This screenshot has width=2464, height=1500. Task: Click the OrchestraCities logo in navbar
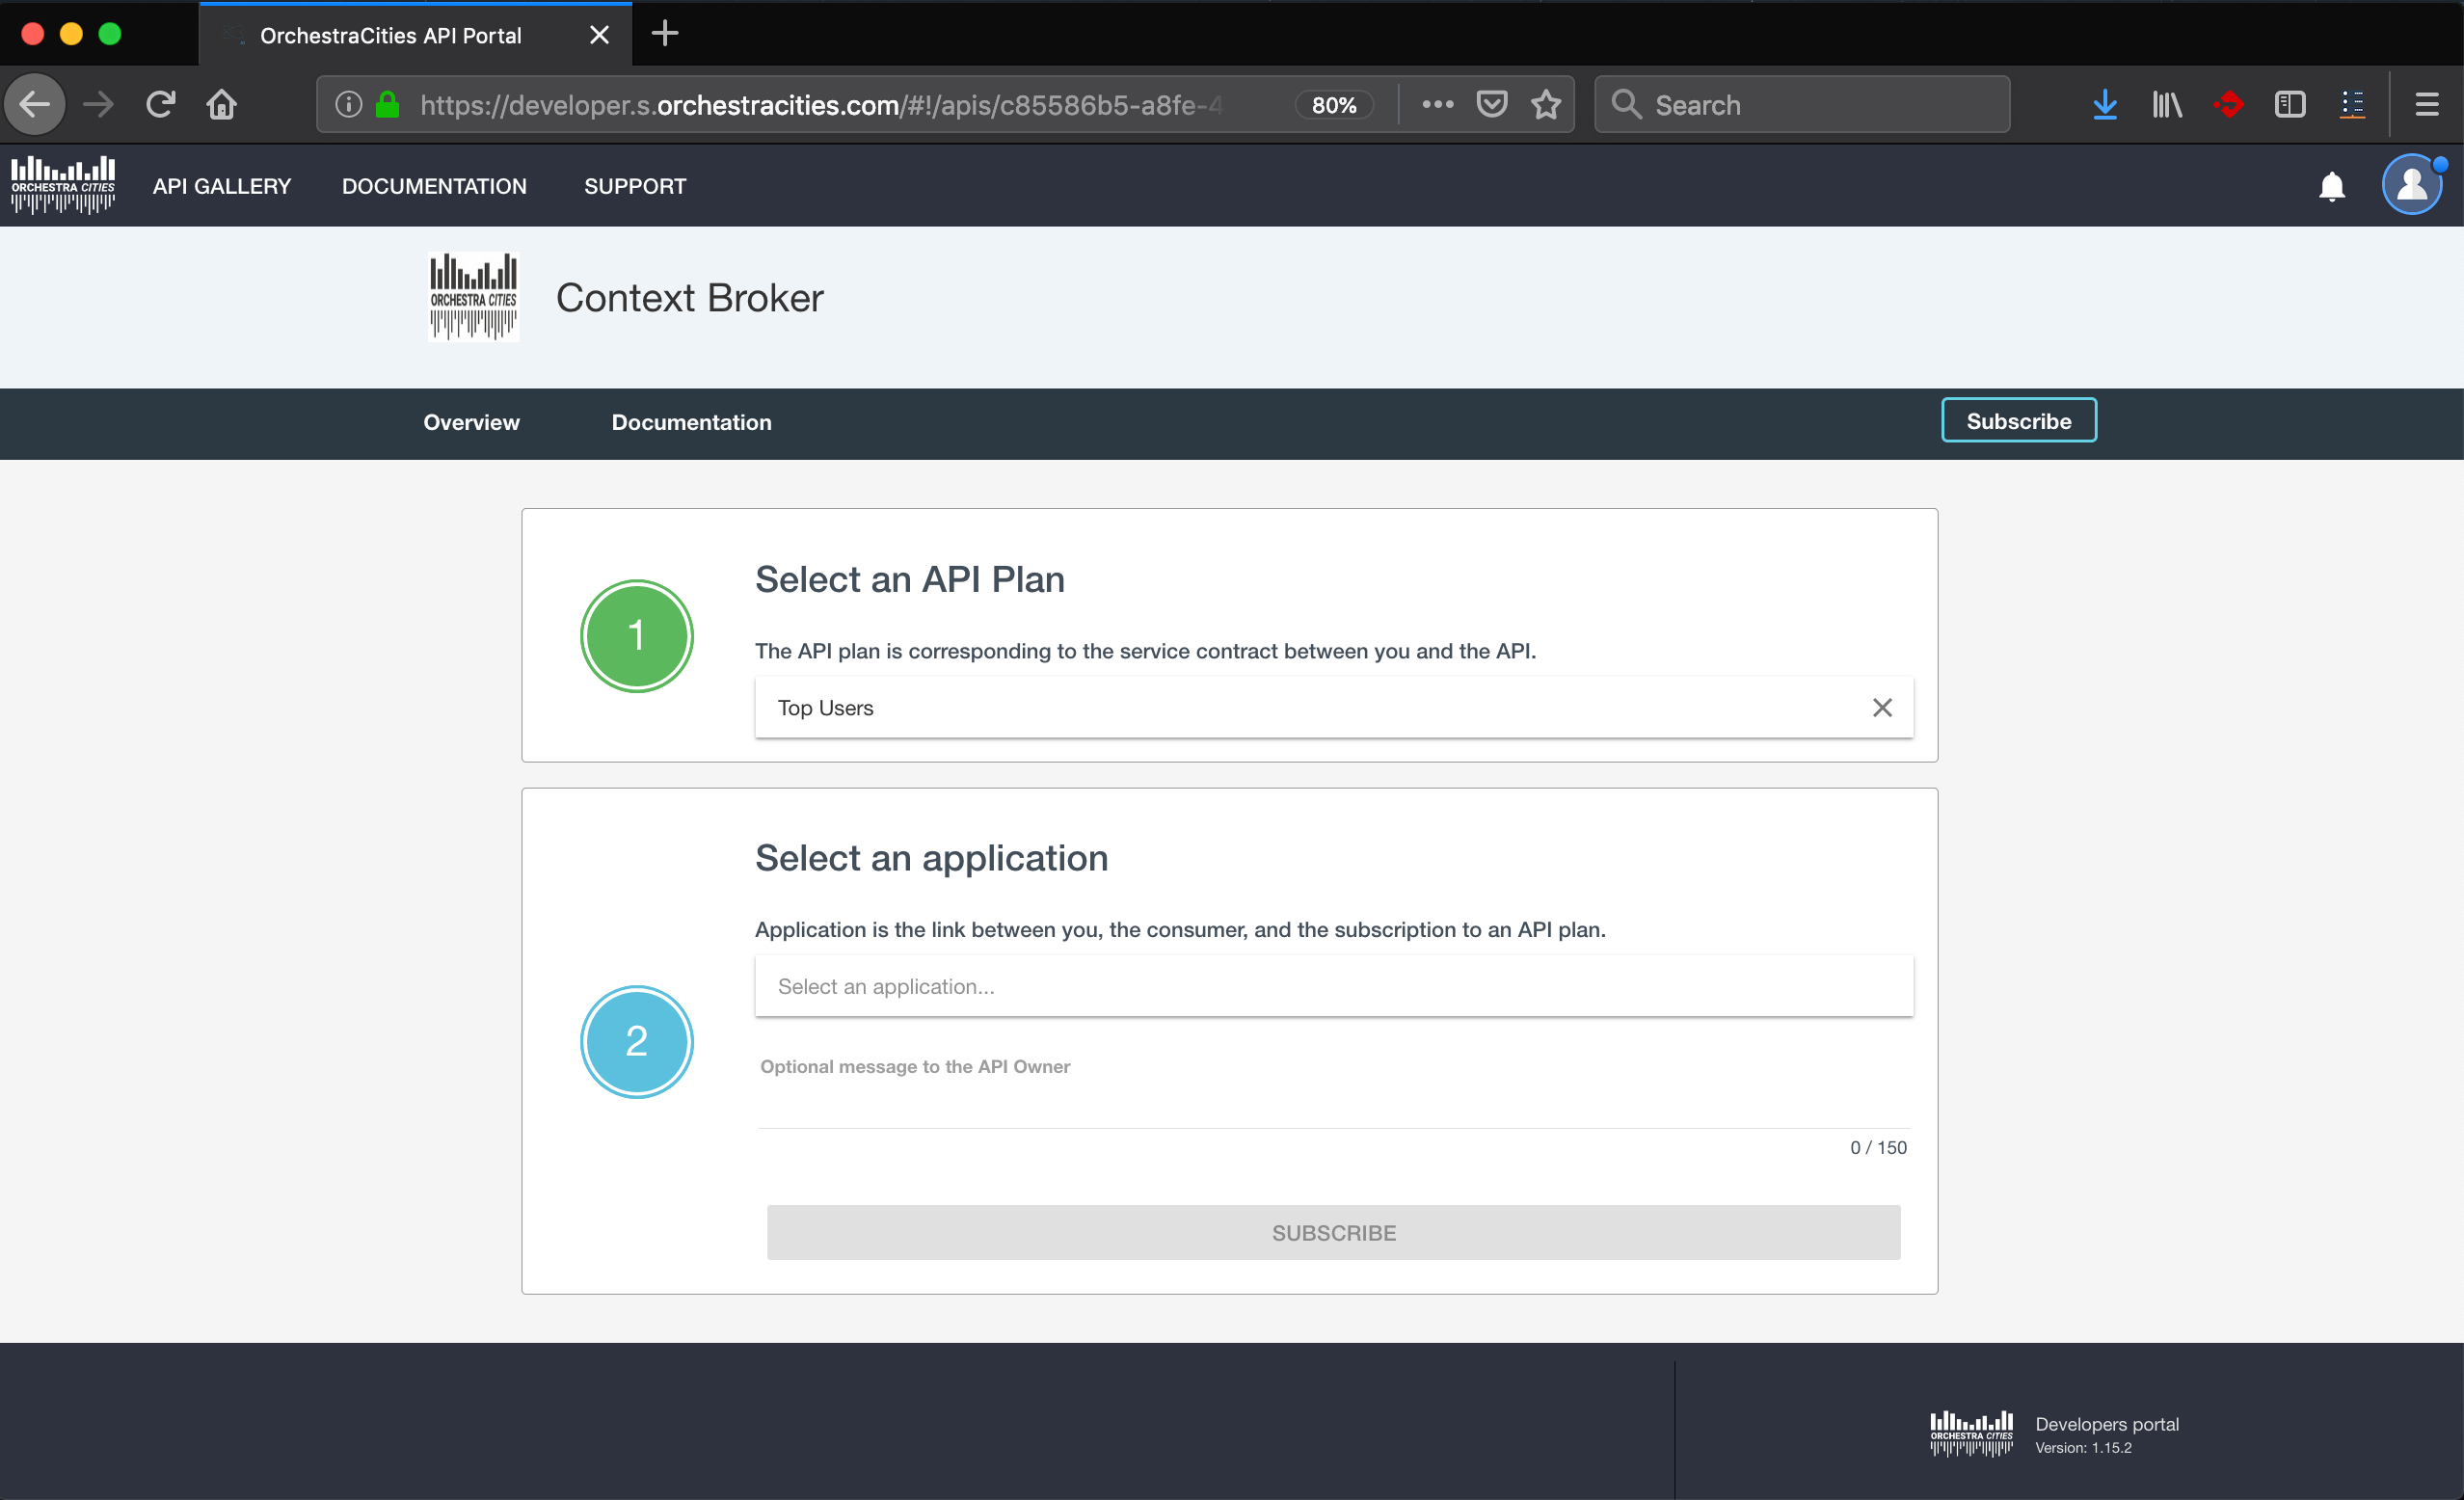63,185
